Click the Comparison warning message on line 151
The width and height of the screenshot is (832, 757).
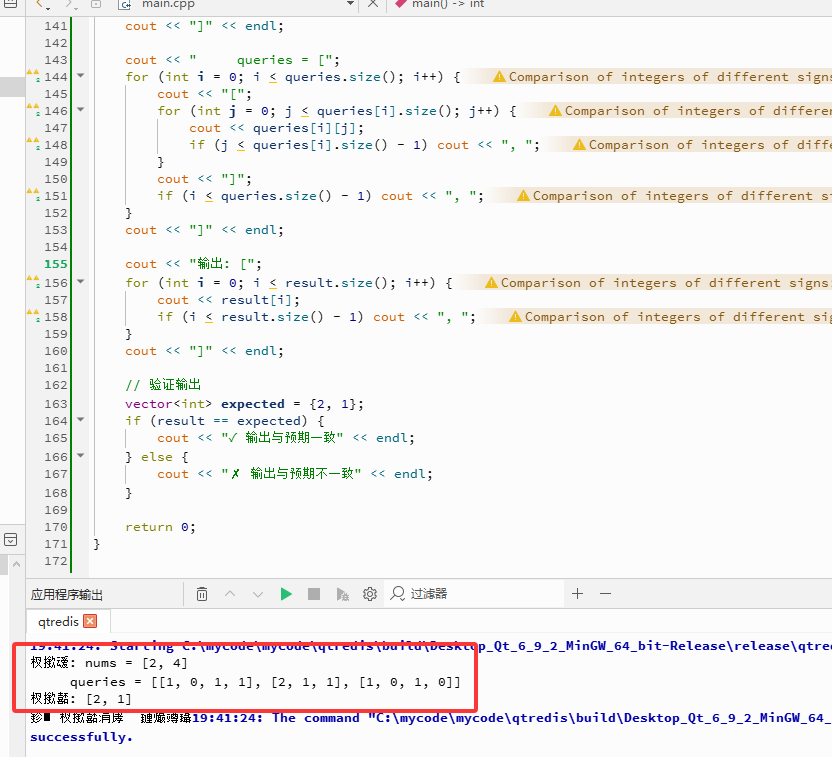click(x=682, y=196)
